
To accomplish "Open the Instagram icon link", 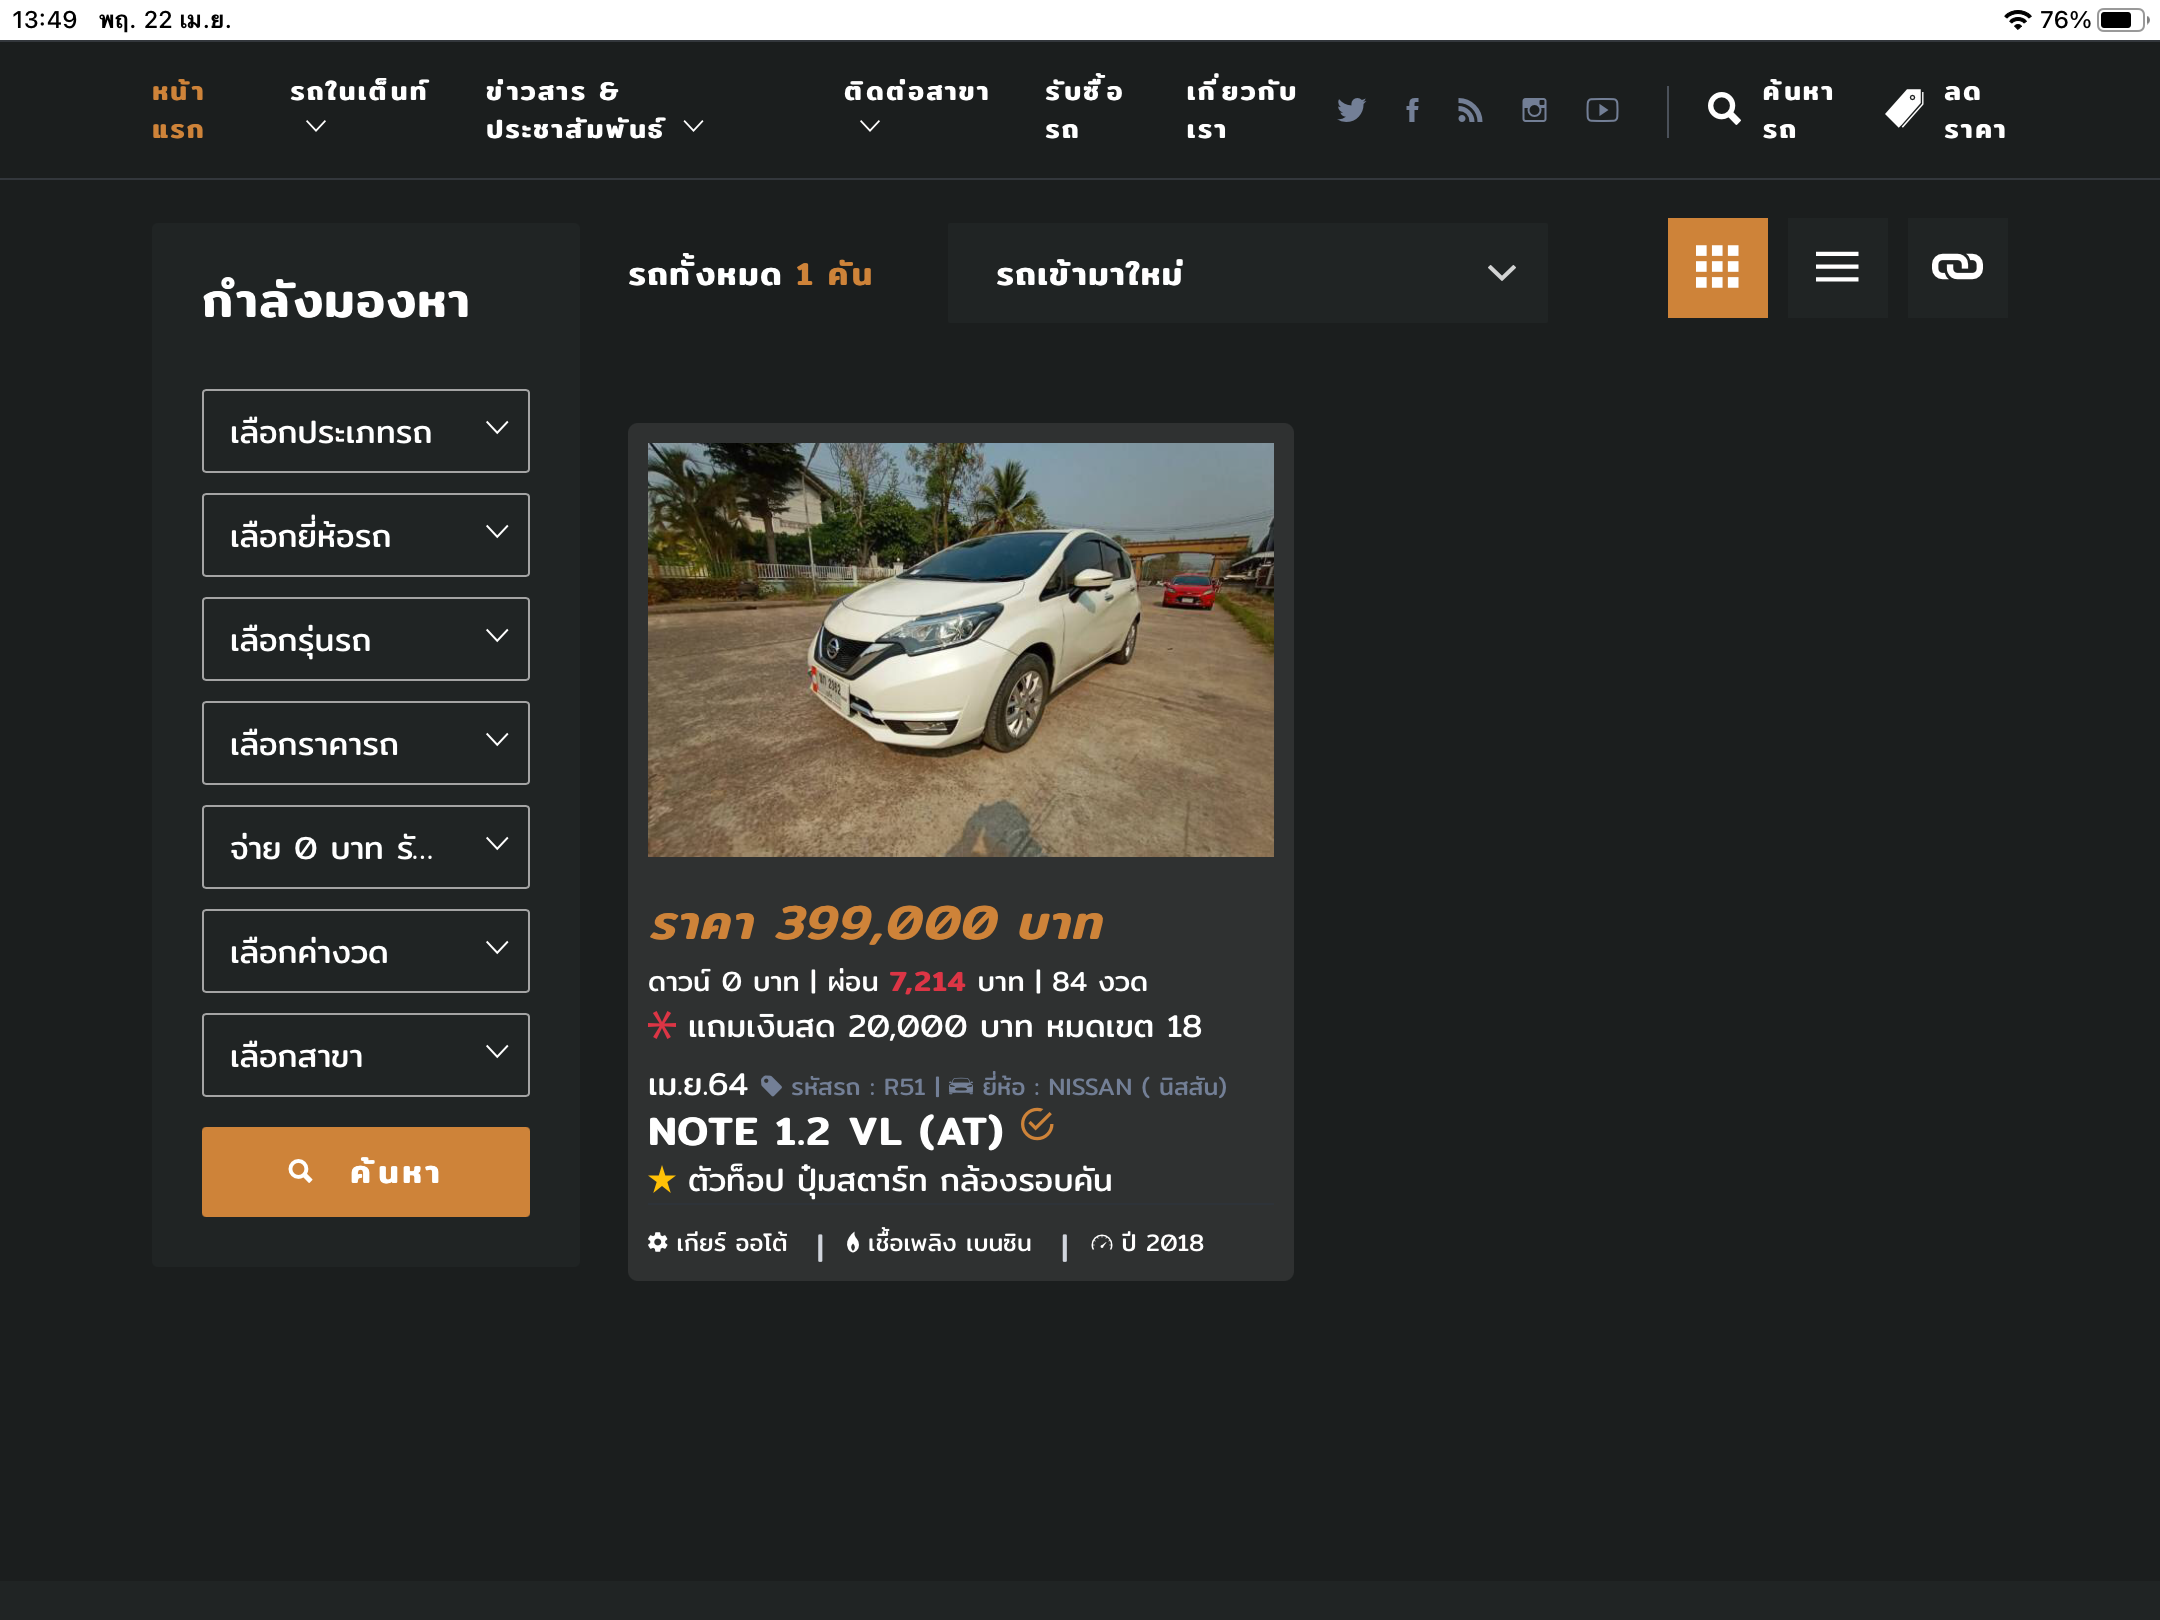I will (x=1534, y=110).
